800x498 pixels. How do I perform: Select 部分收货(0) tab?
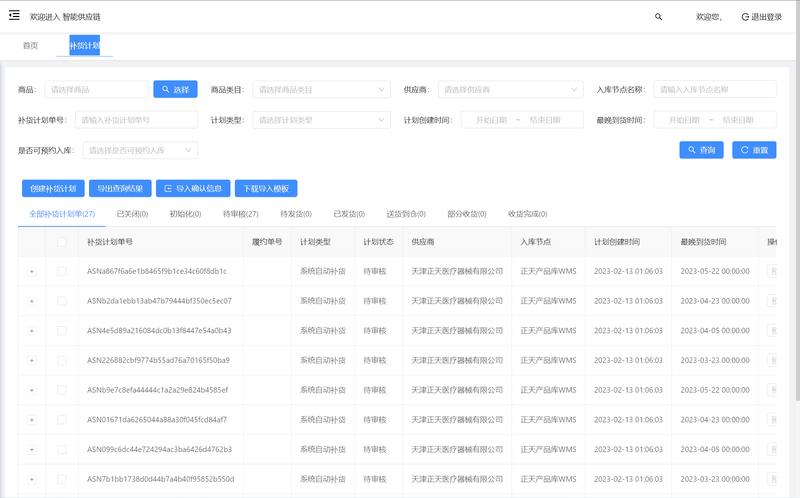coord(467,214)
